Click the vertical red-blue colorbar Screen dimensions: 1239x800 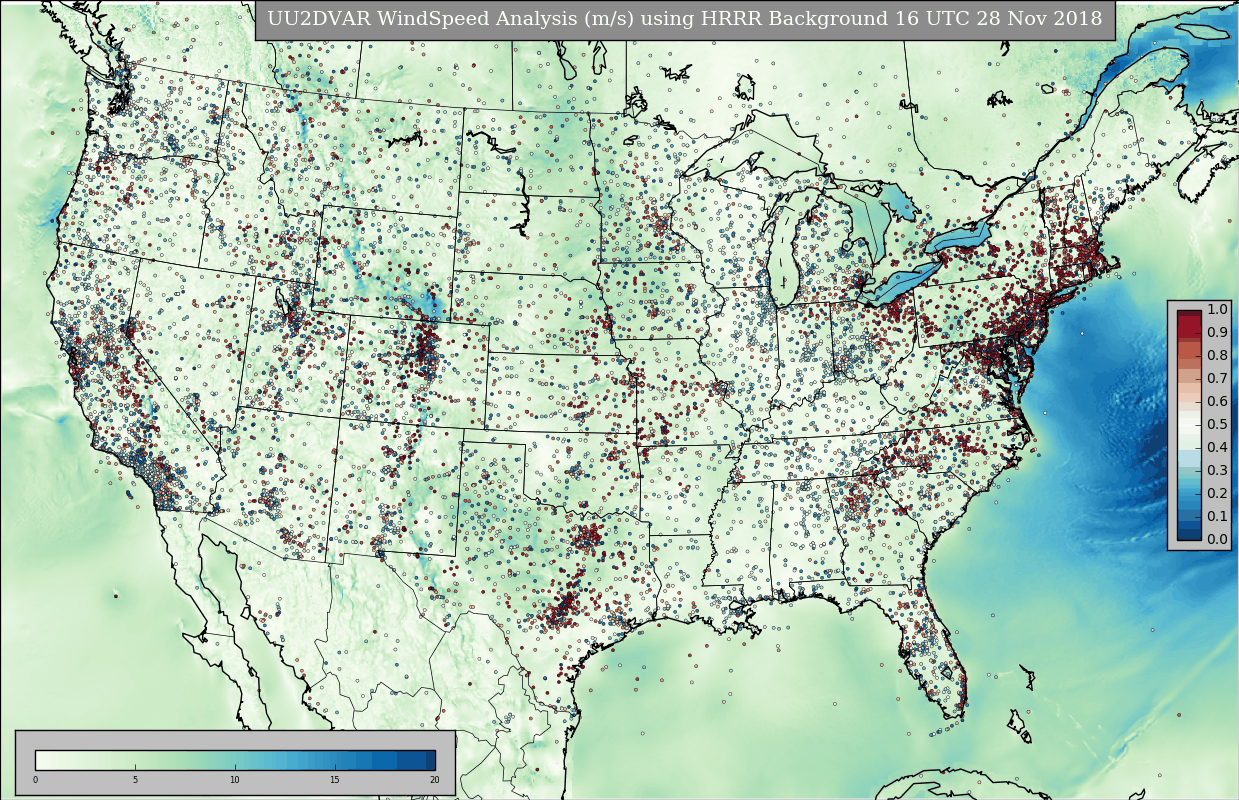(x=1189, y=425)
